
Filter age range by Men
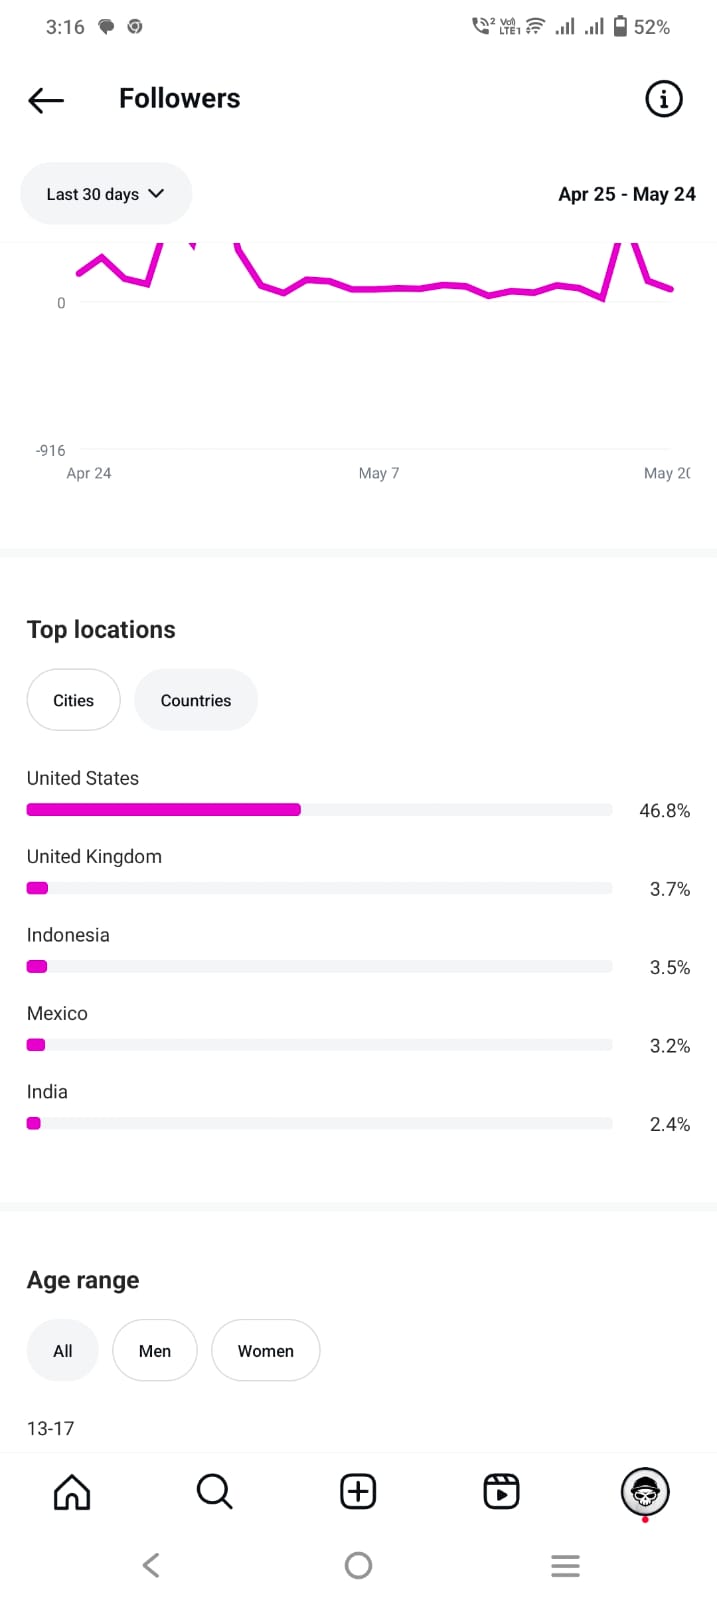tap(155, 1351)
